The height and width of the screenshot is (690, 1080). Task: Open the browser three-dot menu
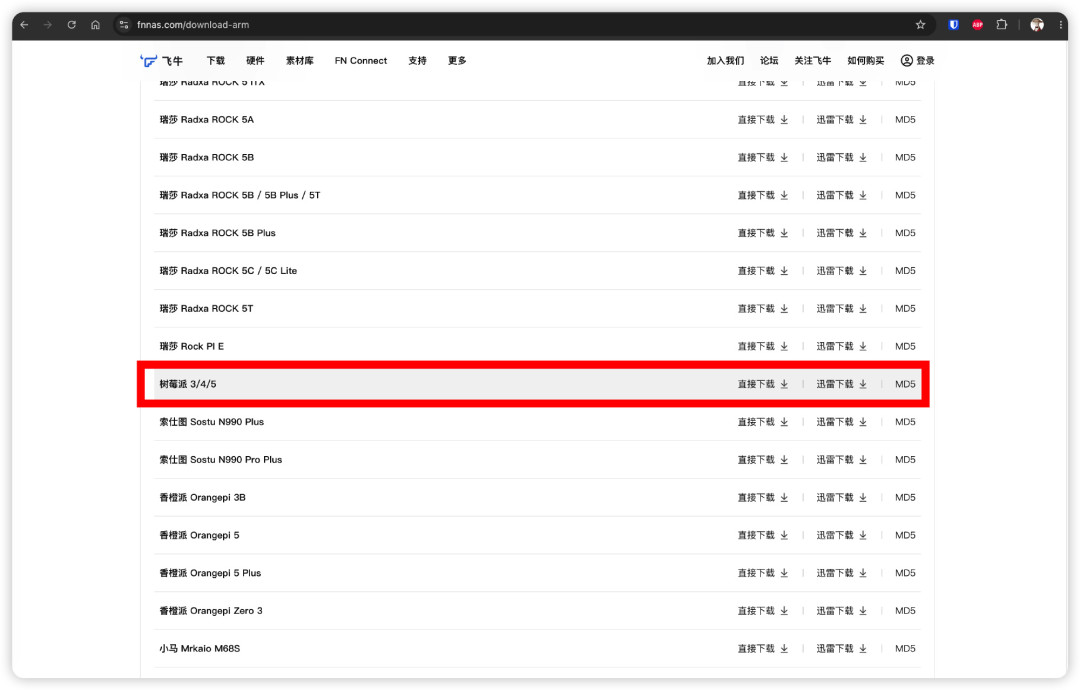(x=1061, y=25)
